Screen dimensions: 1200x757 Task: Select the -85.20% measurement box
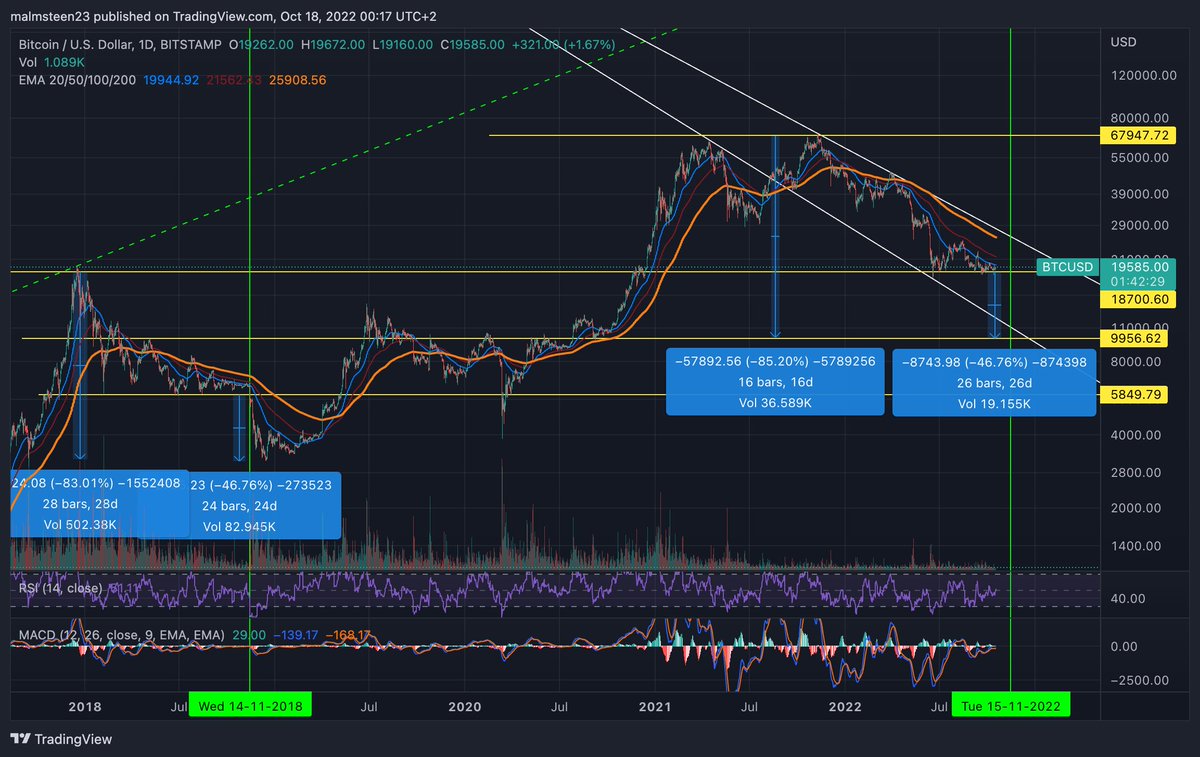pos(776,382)
